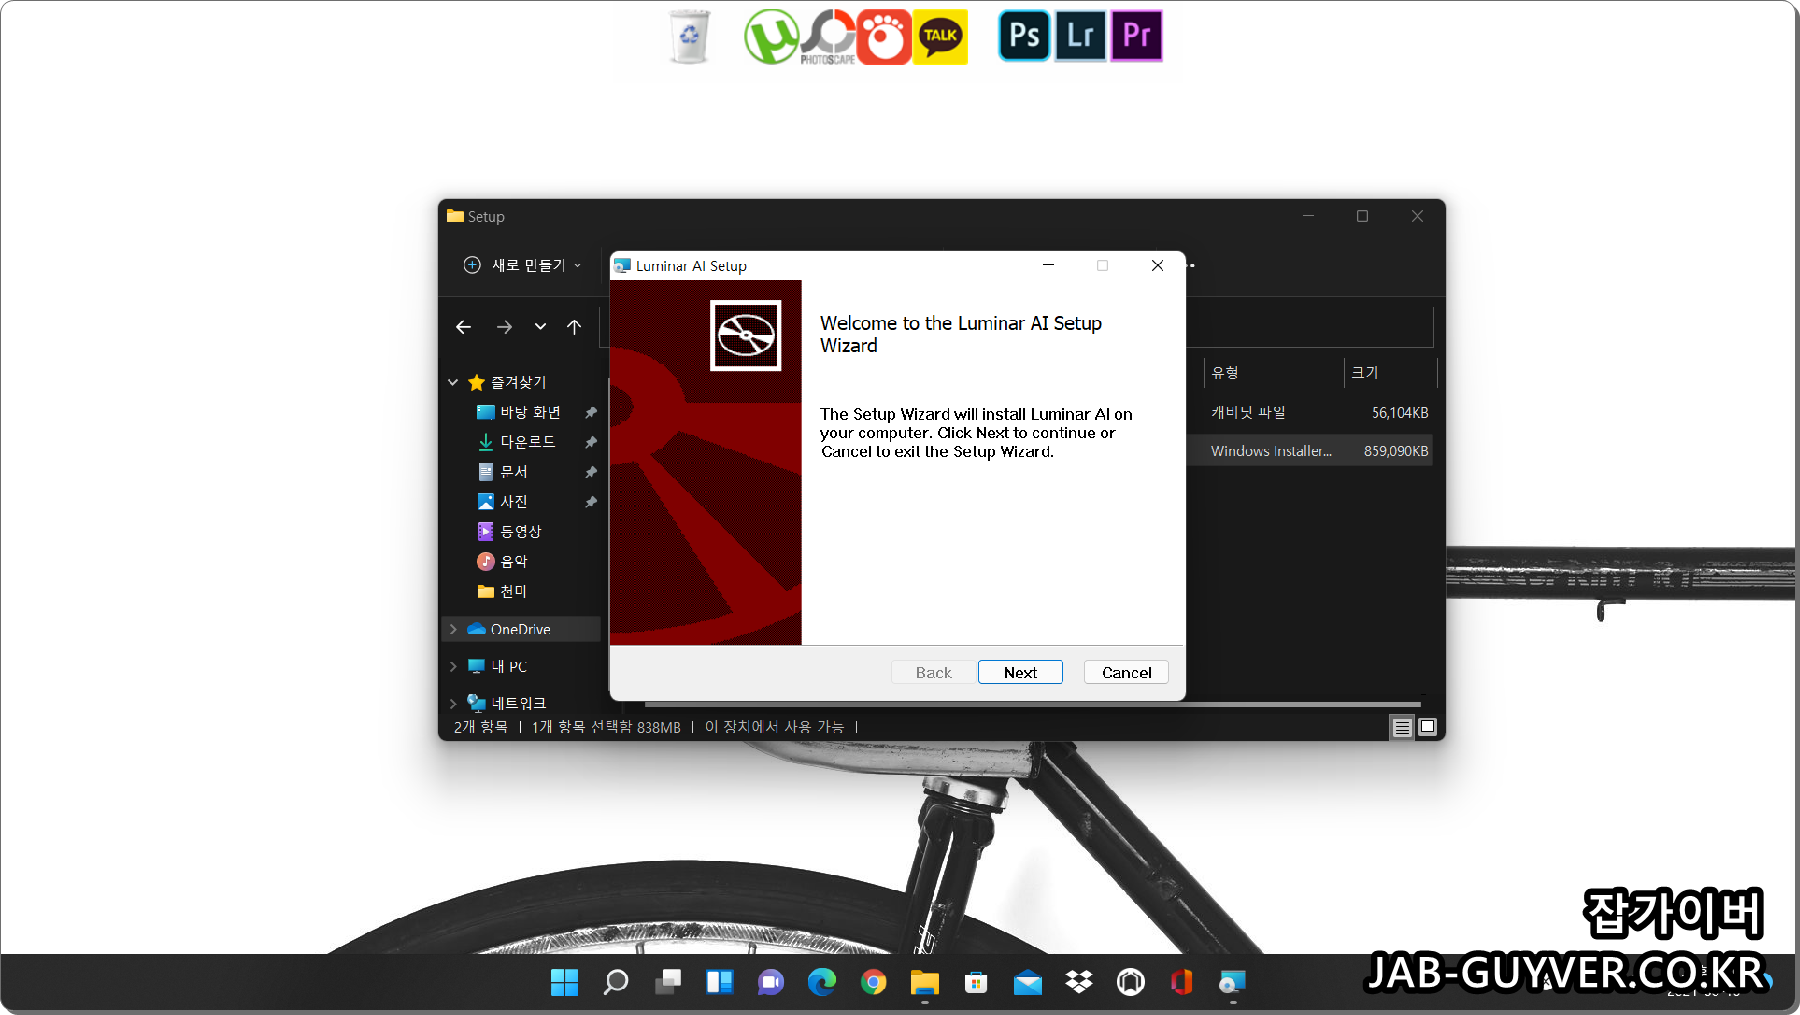
Task: Click the pin icon beside 사진
Action: [x=591, y=502]
